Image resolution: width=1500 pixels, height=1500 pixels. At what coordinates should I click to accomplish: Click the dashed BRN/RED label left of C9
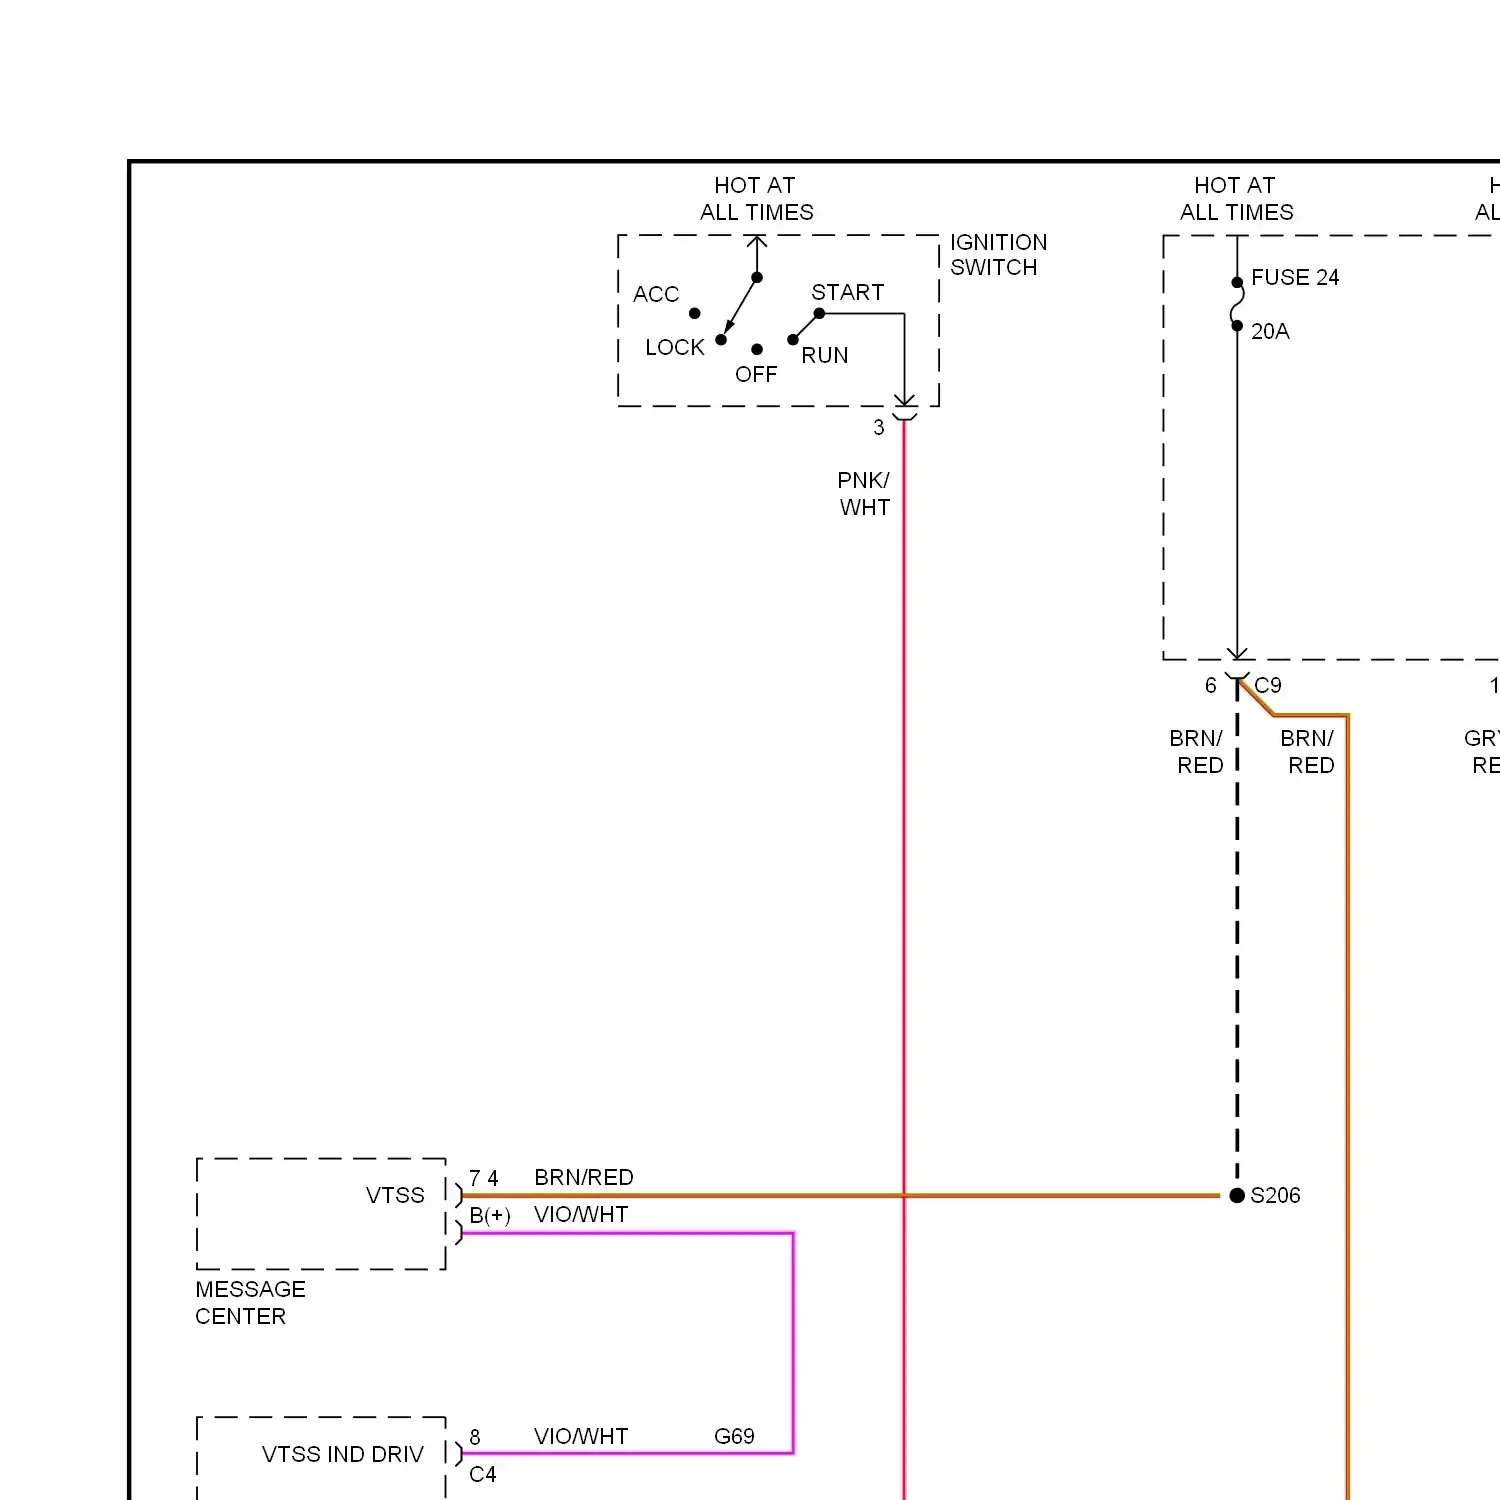pos(1197,751)
